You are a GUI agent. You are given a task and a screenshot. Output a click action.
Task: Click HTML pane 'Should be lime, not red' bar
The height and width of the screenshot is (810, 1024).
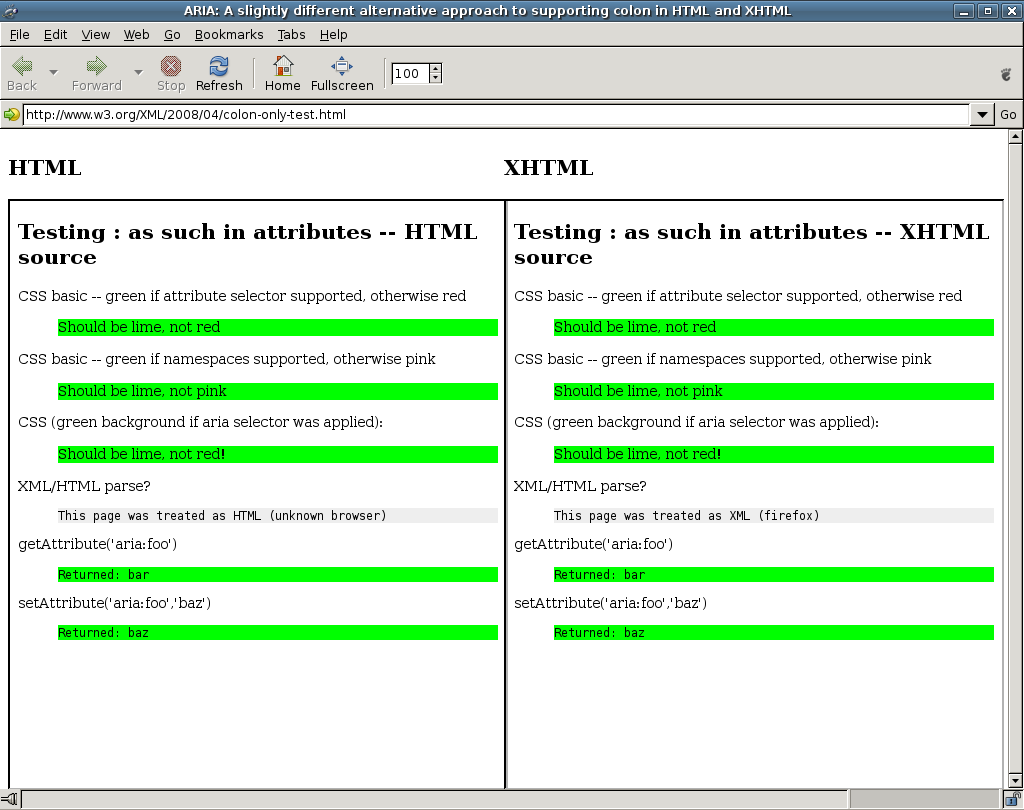pyautogui.click(x=278, y=327)
